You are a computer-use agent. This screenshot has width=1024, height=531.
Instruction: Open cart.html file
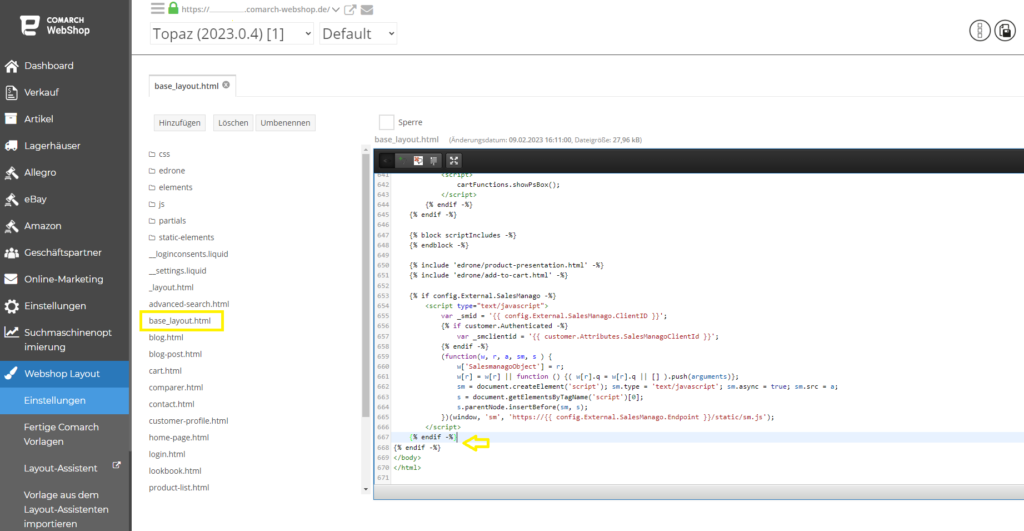(165, 370)
